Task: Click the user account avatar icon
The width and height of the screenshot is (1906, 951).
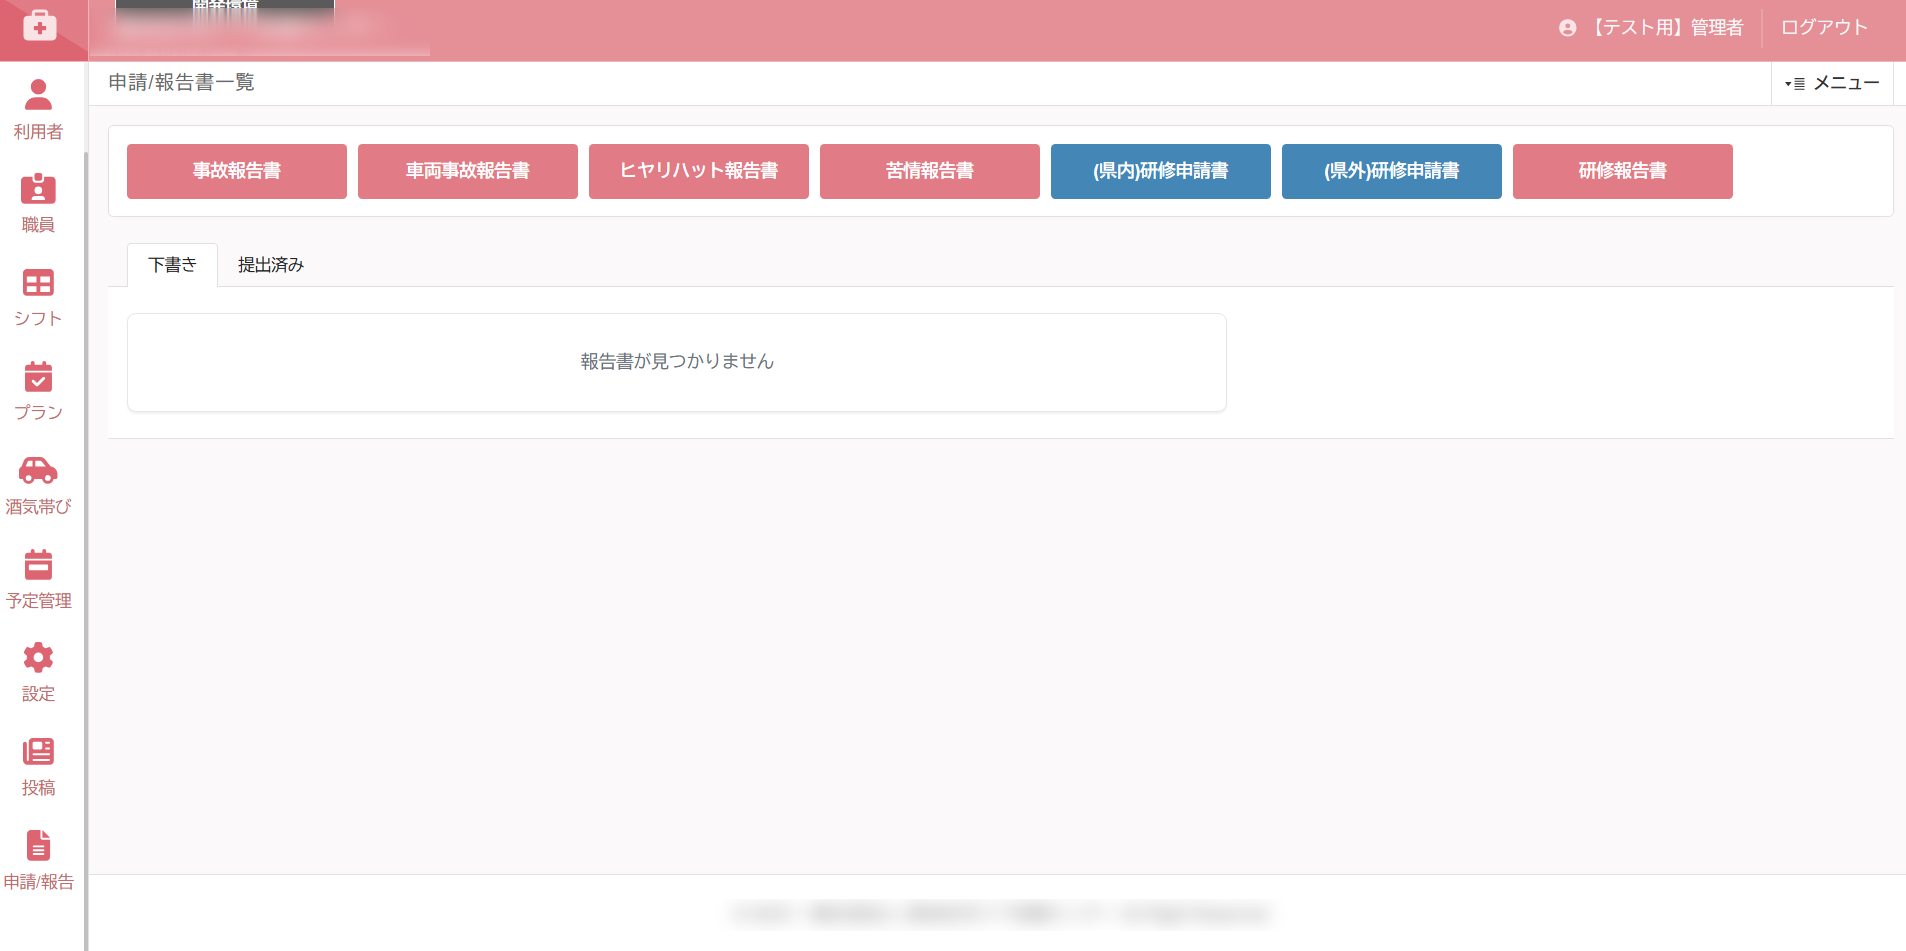Action: click(1567, 28)
